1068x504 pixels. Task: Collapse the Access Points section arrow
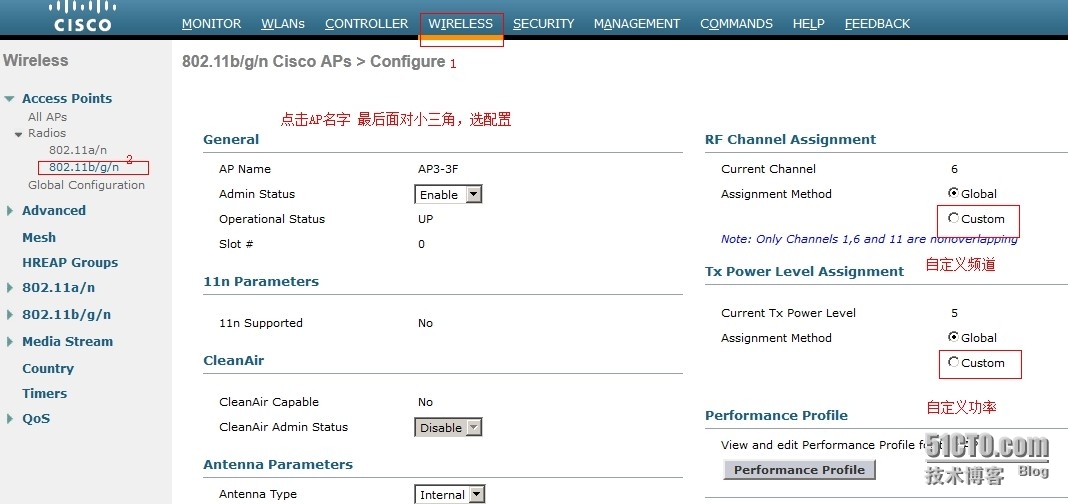click(x=9, y=99)
